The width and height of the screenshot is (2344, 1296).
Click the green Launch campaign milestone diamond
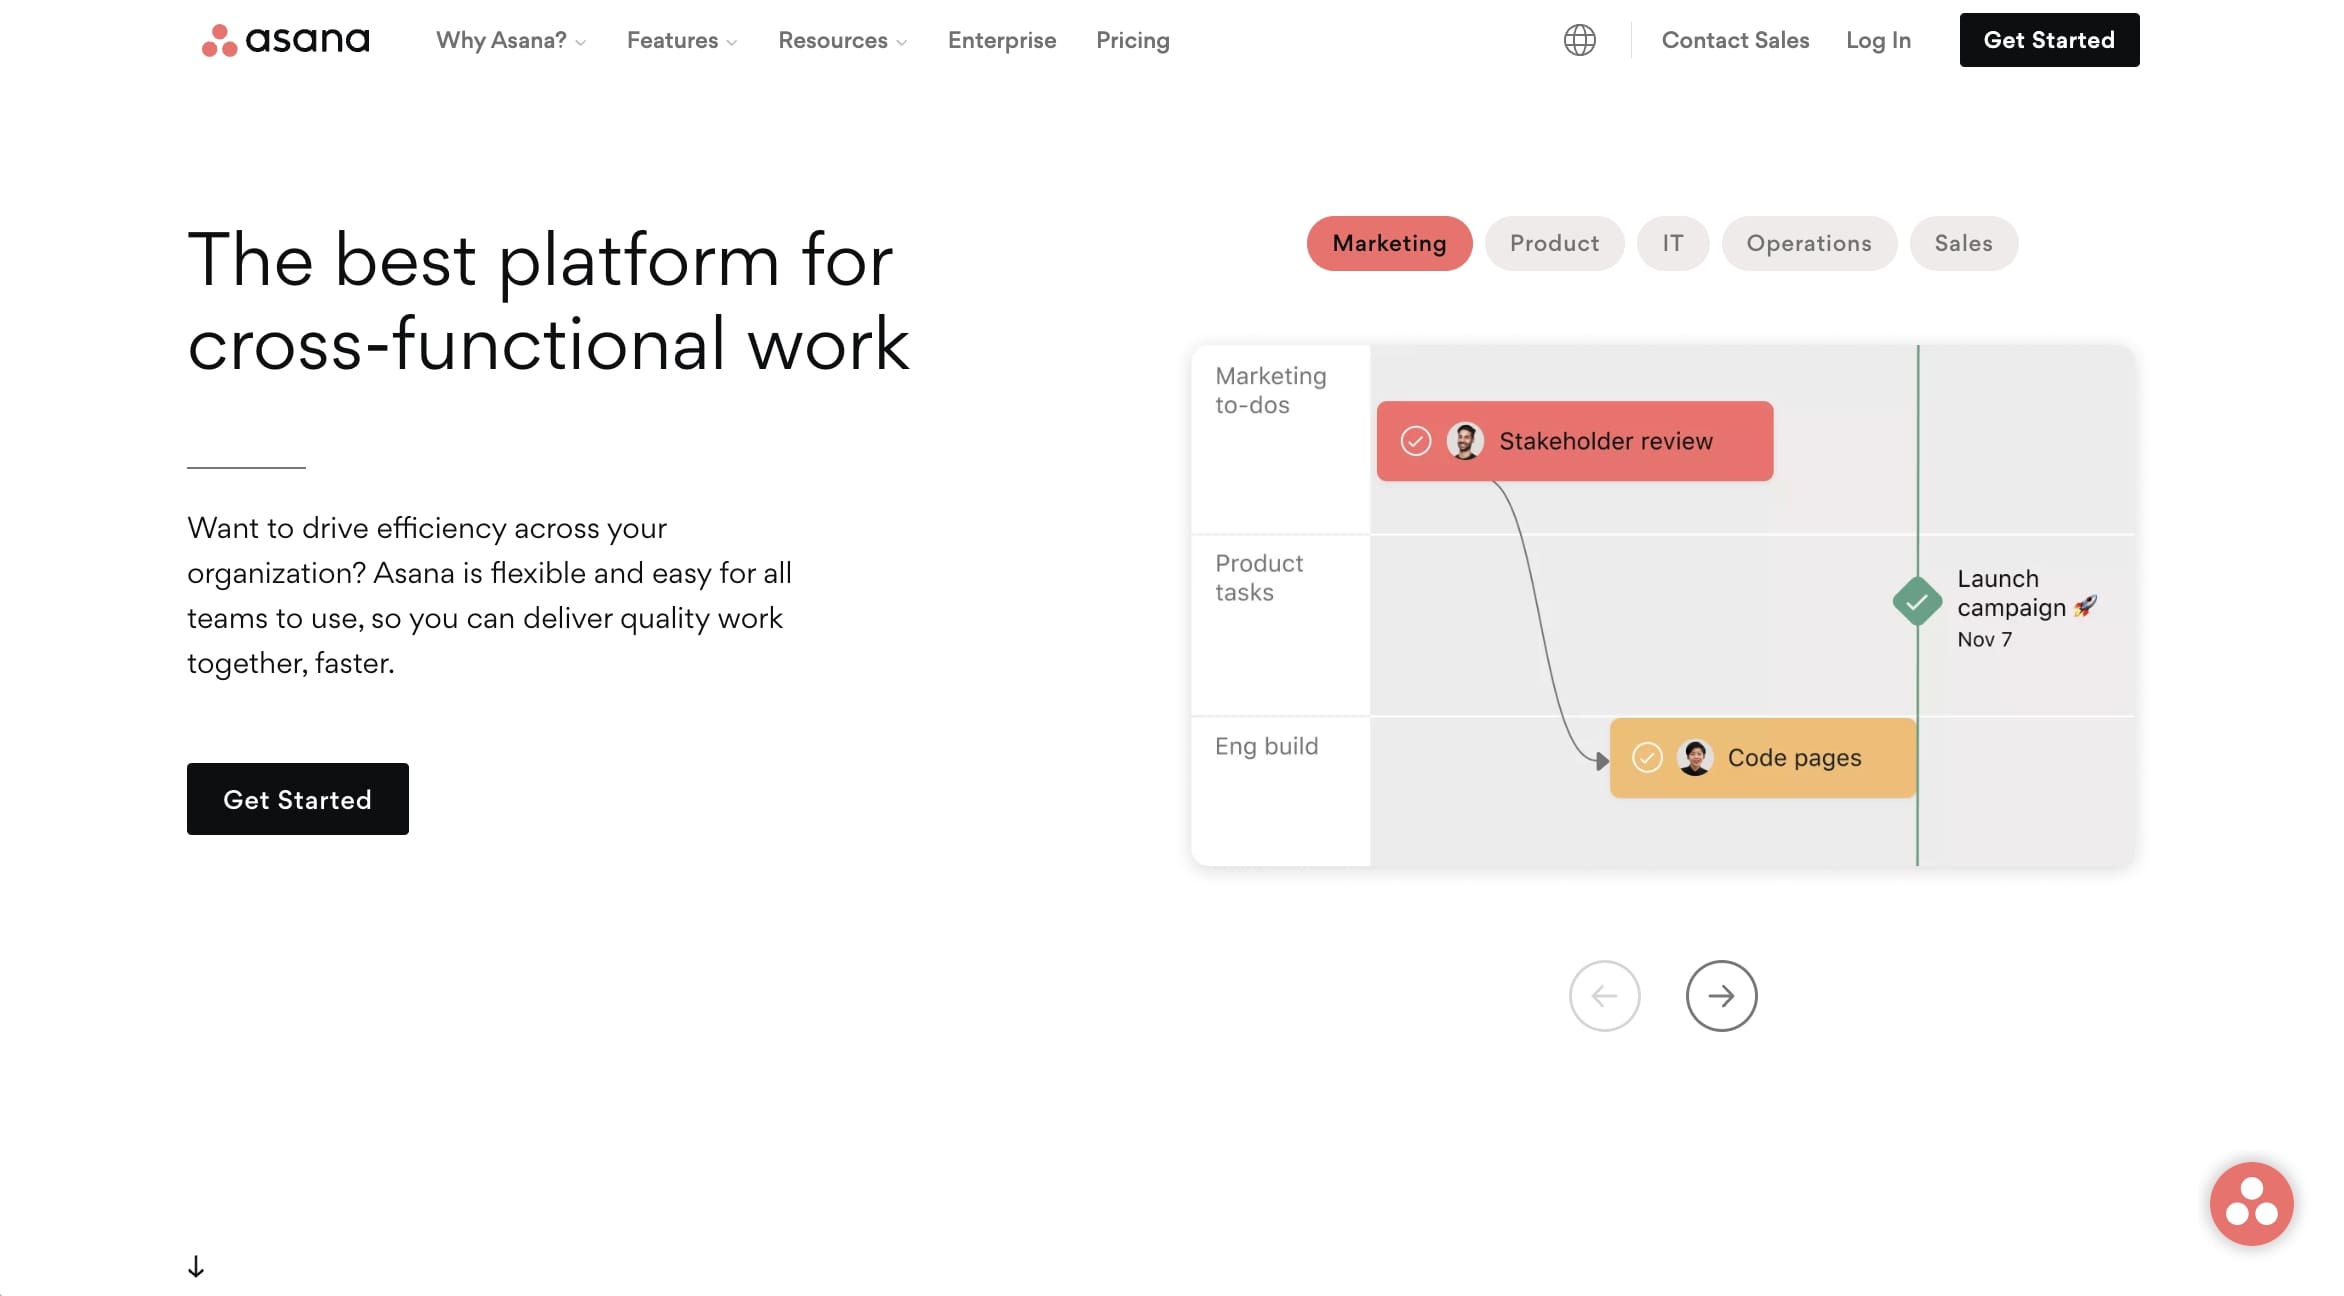point(1916,602)
